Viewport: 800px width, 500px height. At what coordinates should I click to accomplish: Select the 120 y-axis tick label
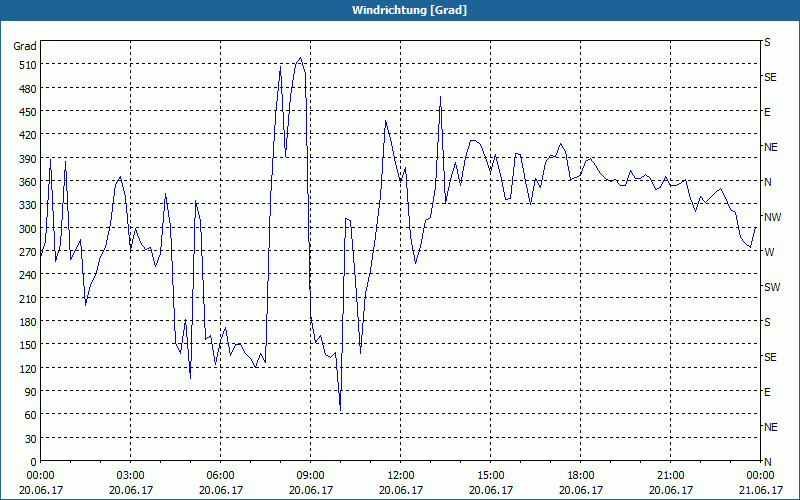(x=28, y=368)
